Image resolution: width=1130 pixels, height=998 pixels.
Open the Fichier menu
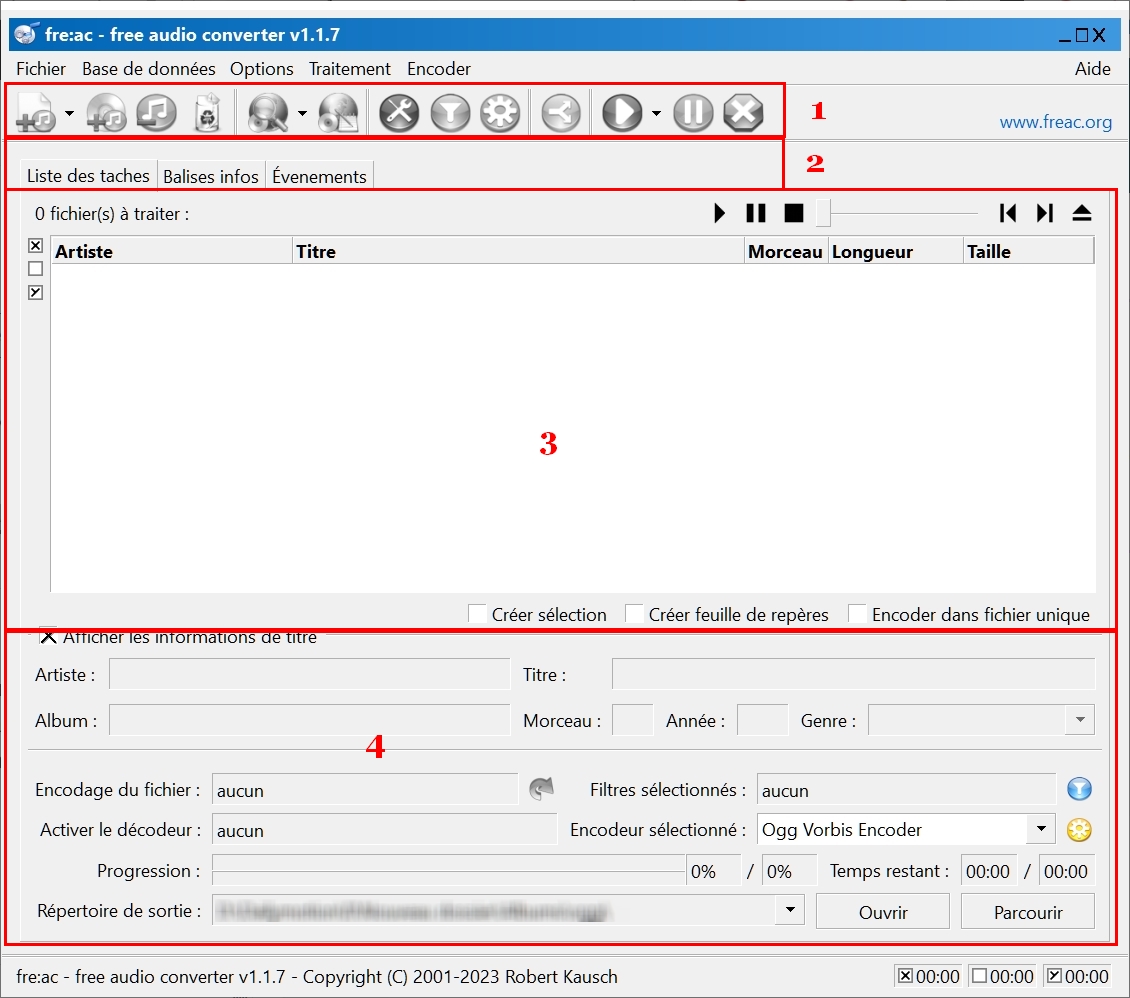point(41,68)
